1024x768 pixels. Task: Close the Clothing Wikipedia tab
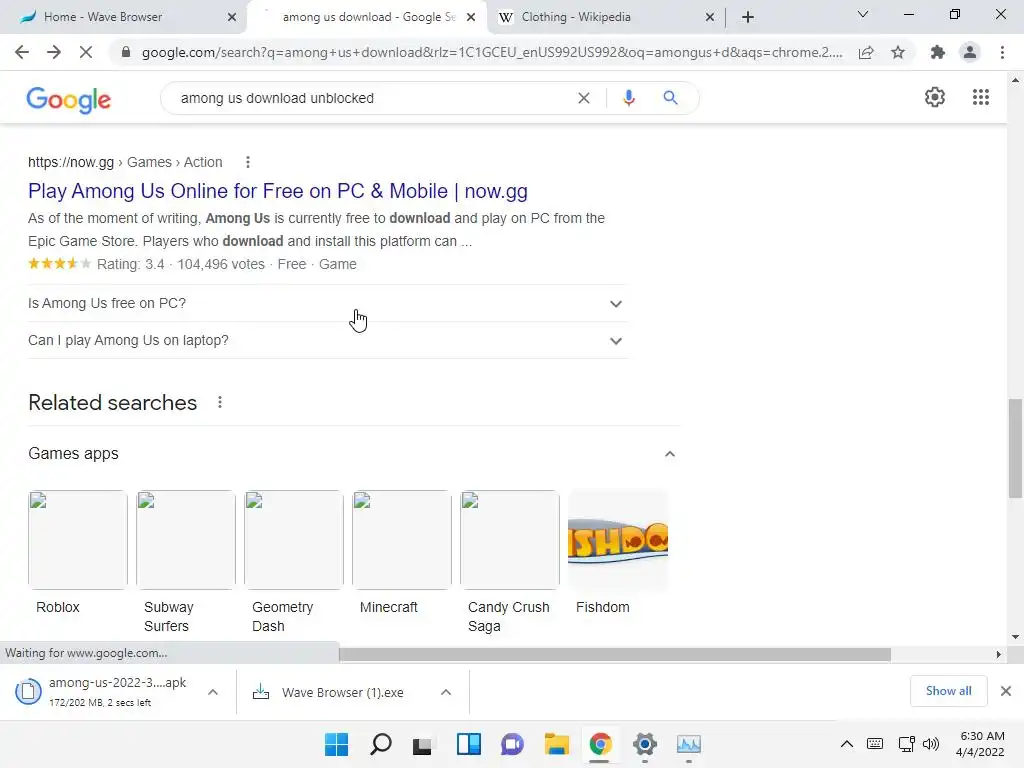coord(710,18)
